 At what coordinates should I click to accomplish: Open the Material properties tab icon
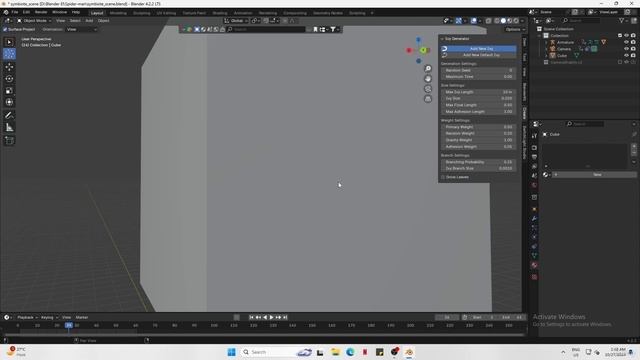click(534, 265)
